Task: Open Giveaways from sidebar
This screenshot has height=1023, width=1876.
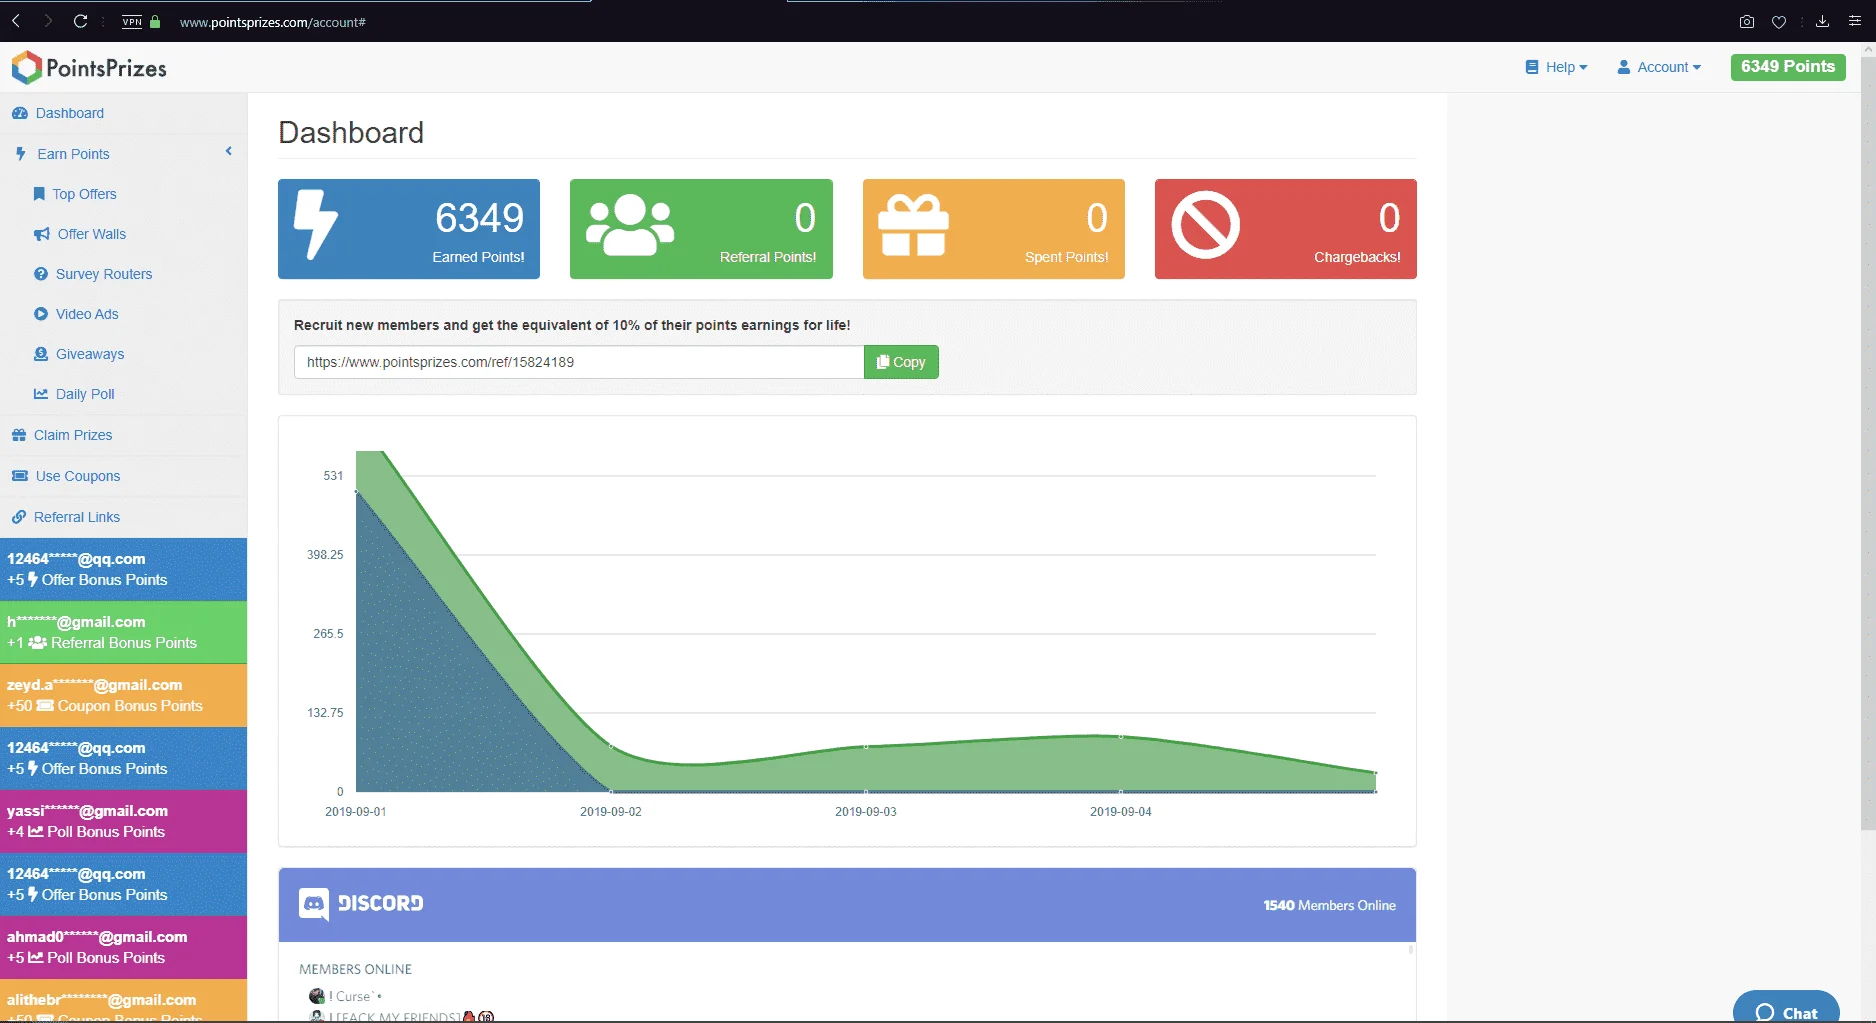Action: coord(90,354)
